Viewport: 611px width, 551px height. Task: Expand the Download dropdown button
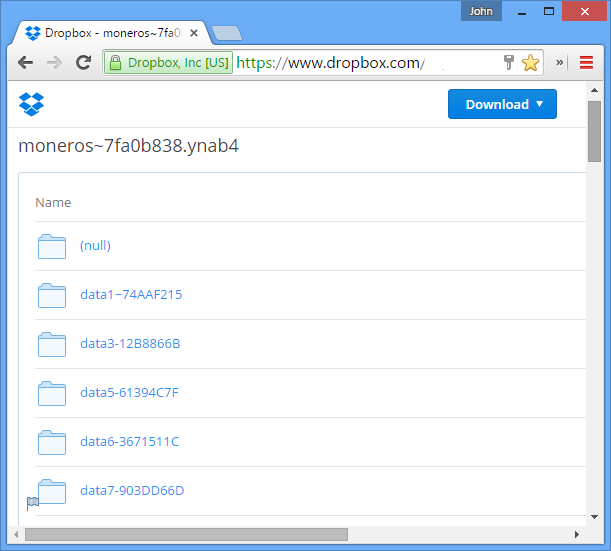coord(502,104)
